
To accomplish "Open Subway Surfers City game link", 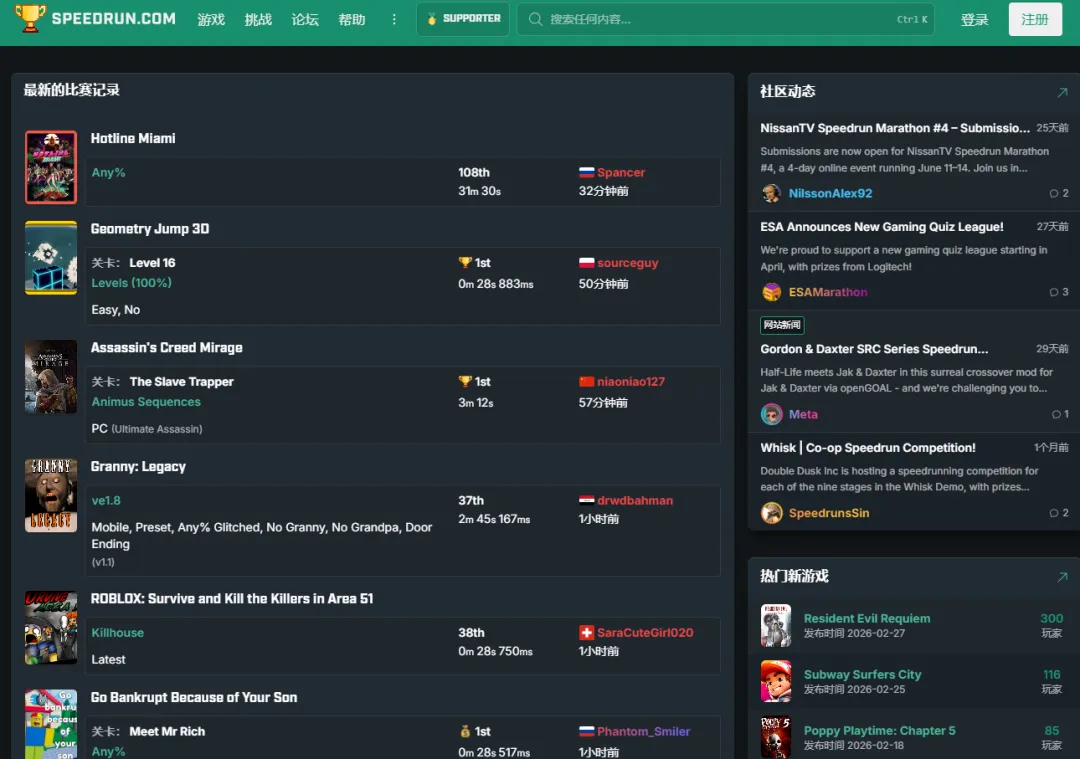I will point(862,674).
